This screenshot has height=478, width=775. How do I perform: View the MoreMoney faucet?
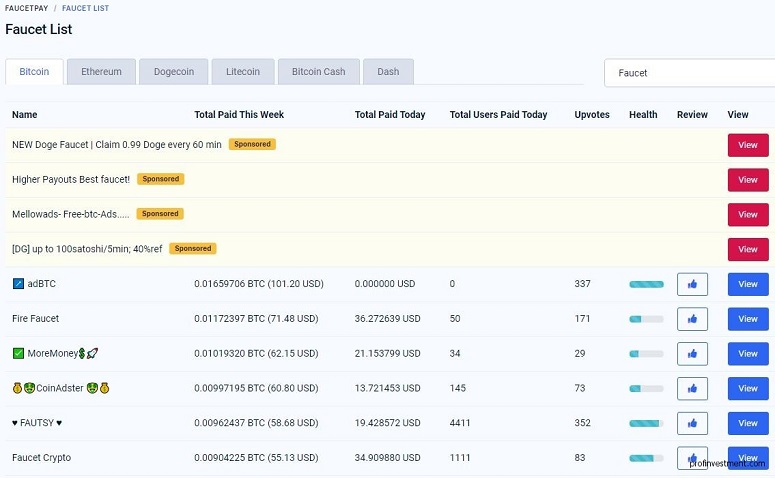[748, 353]
